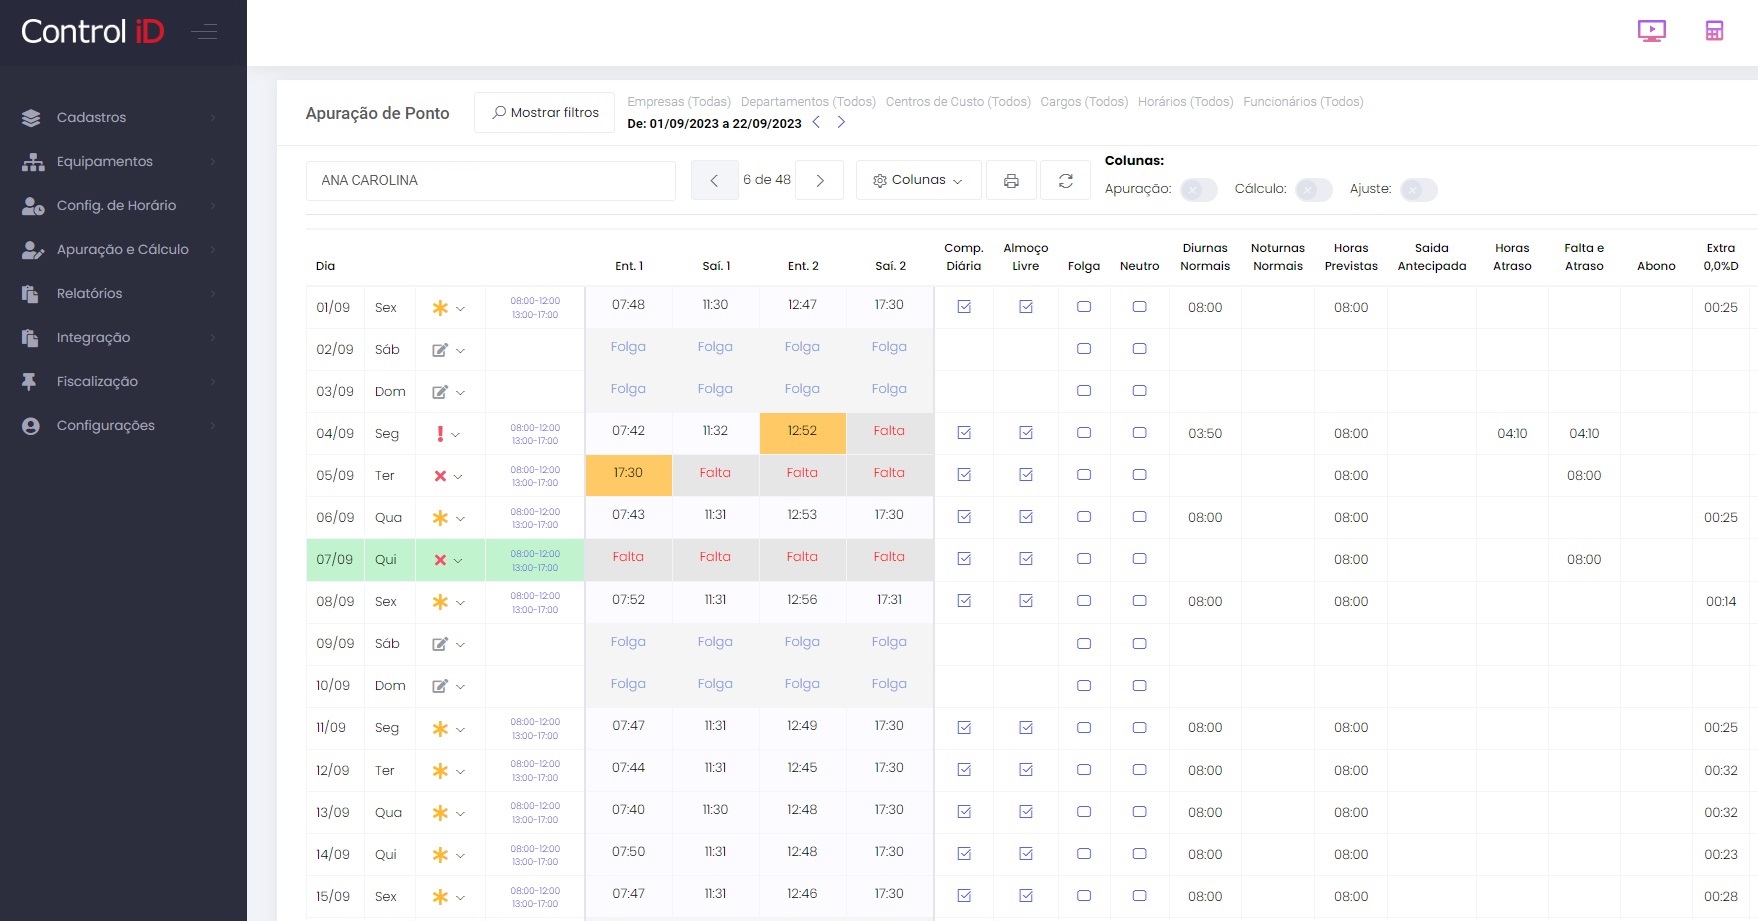Enable the Cálculo columns switch
The image size is (1758, 921).
1313,190
